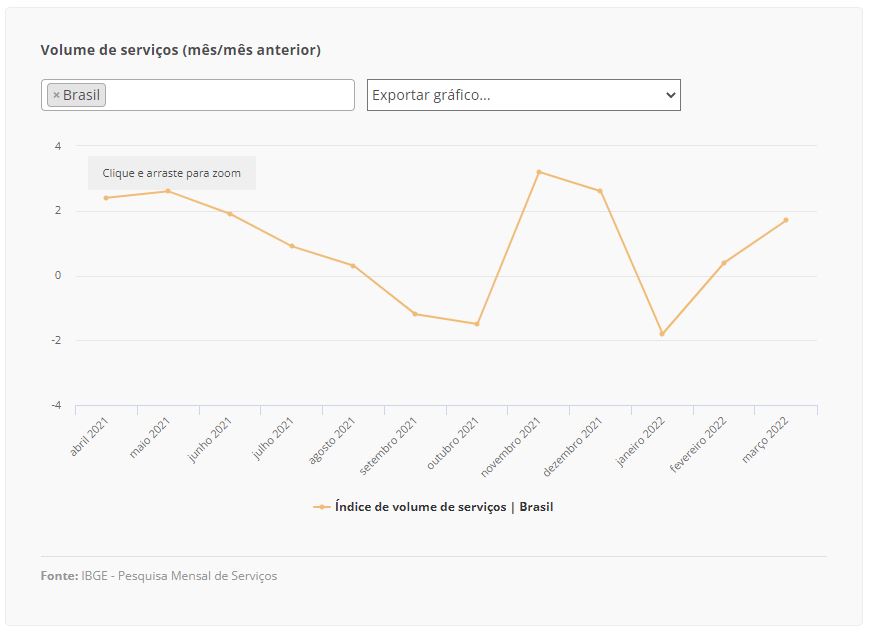
Task: Select the junho 2021 data point
Action: [x=230, y=214]
